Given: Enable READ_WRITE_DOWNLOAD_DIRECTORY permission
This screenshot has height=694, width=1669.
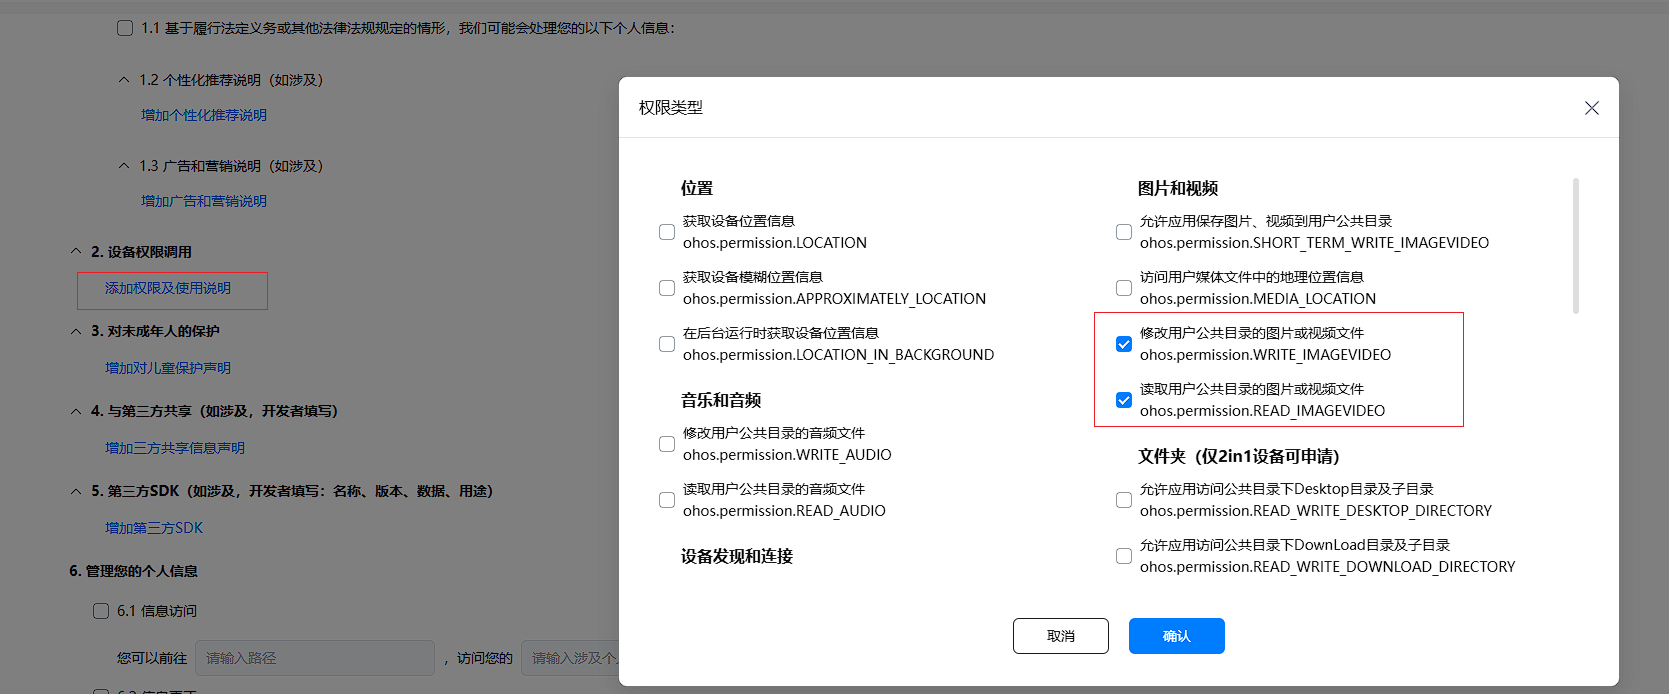Looking at the screenshot, I should [x=1124, y=556].
